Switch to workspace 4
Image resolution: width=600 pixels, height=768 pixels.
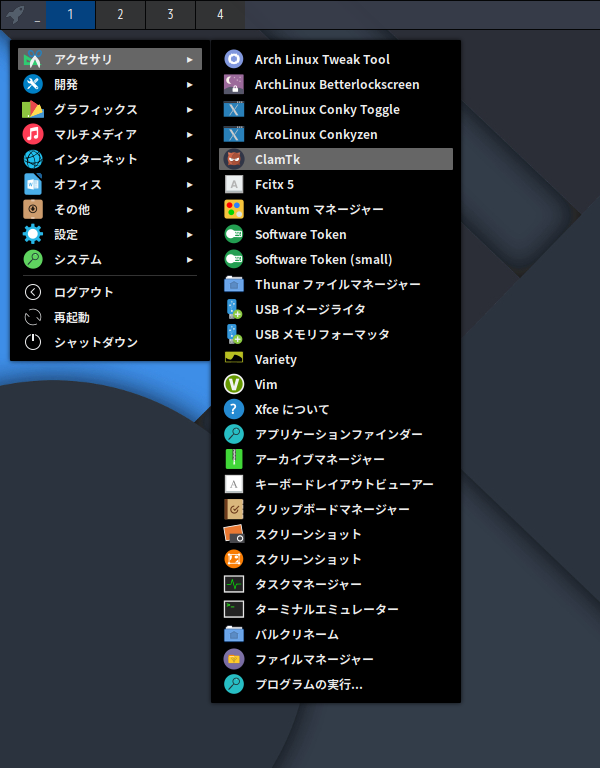pos(220,15)
